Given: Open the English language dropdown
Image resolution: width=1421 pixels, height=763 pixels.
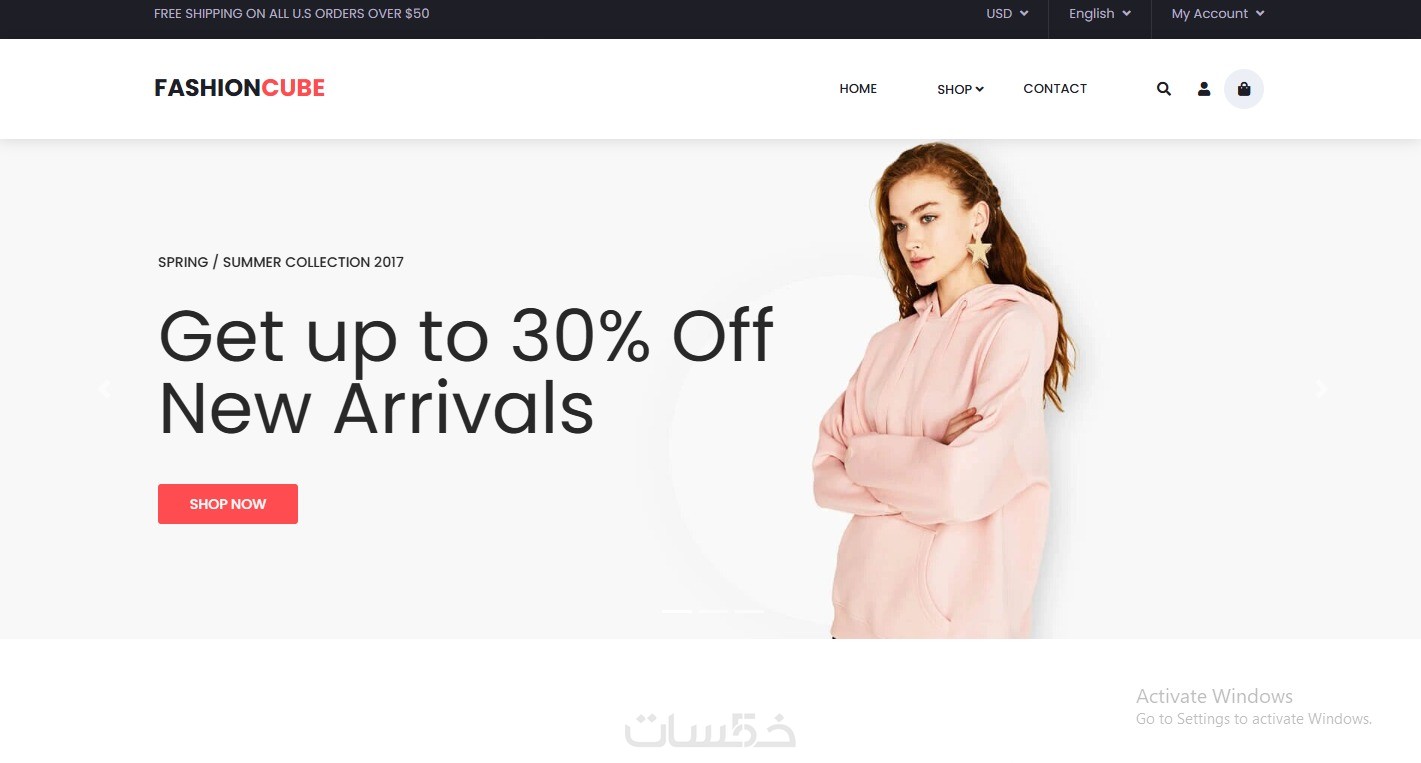Looking at the screenshot, I should pos(1099,14).
